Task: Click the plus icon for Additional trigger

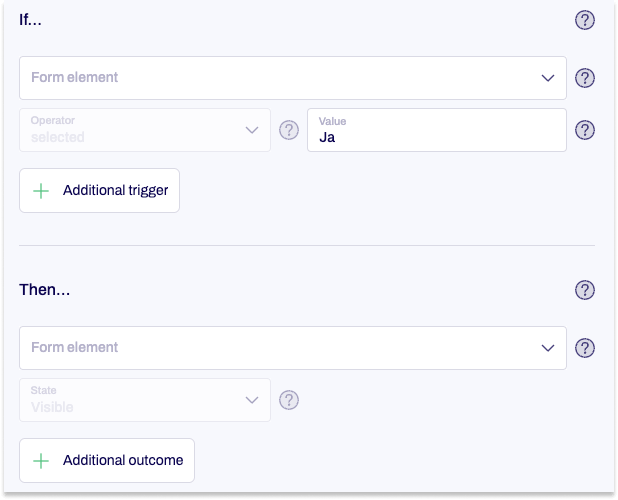Action: (x=41, y=191)
